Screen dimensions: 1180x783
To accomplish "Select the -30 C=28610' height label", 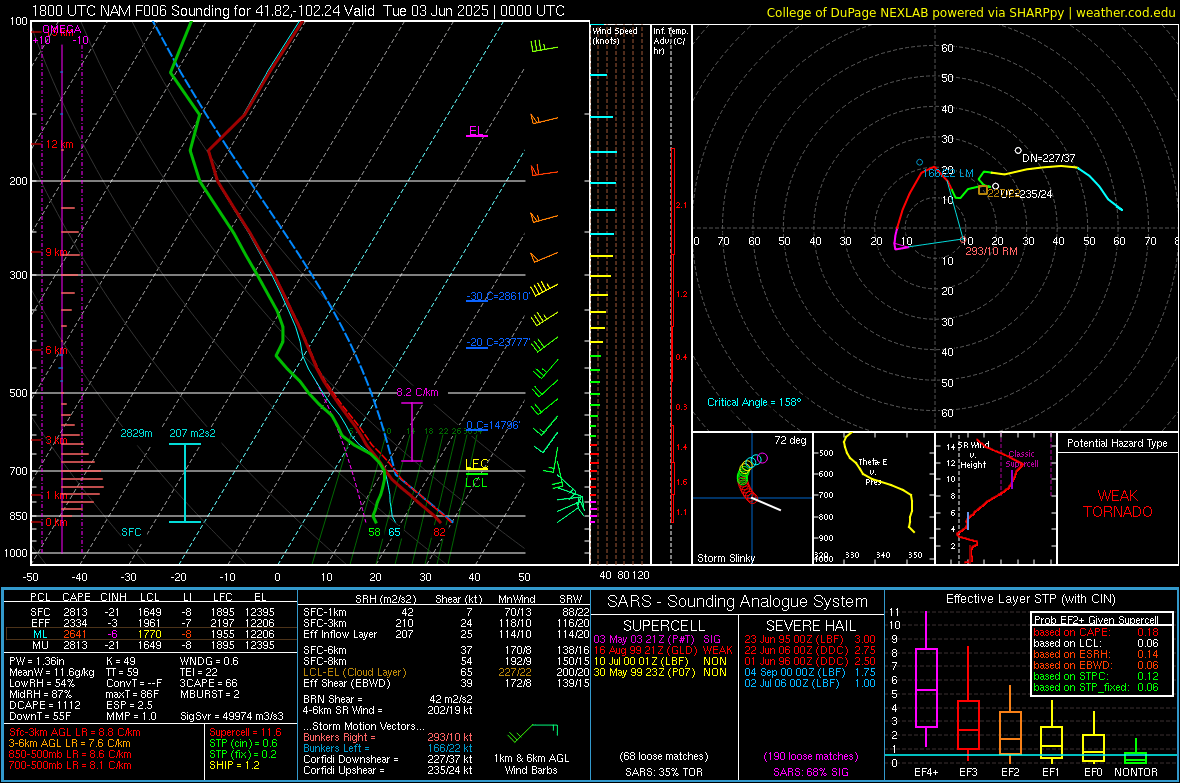I will tap(497, 296).
